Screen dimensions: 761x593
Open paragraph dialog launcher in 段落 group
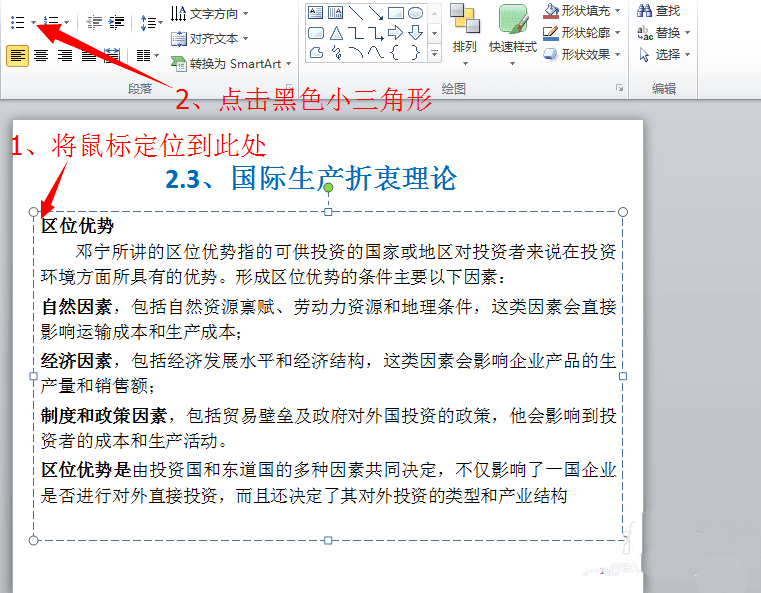pyautogui.click(x=289, y=87)
